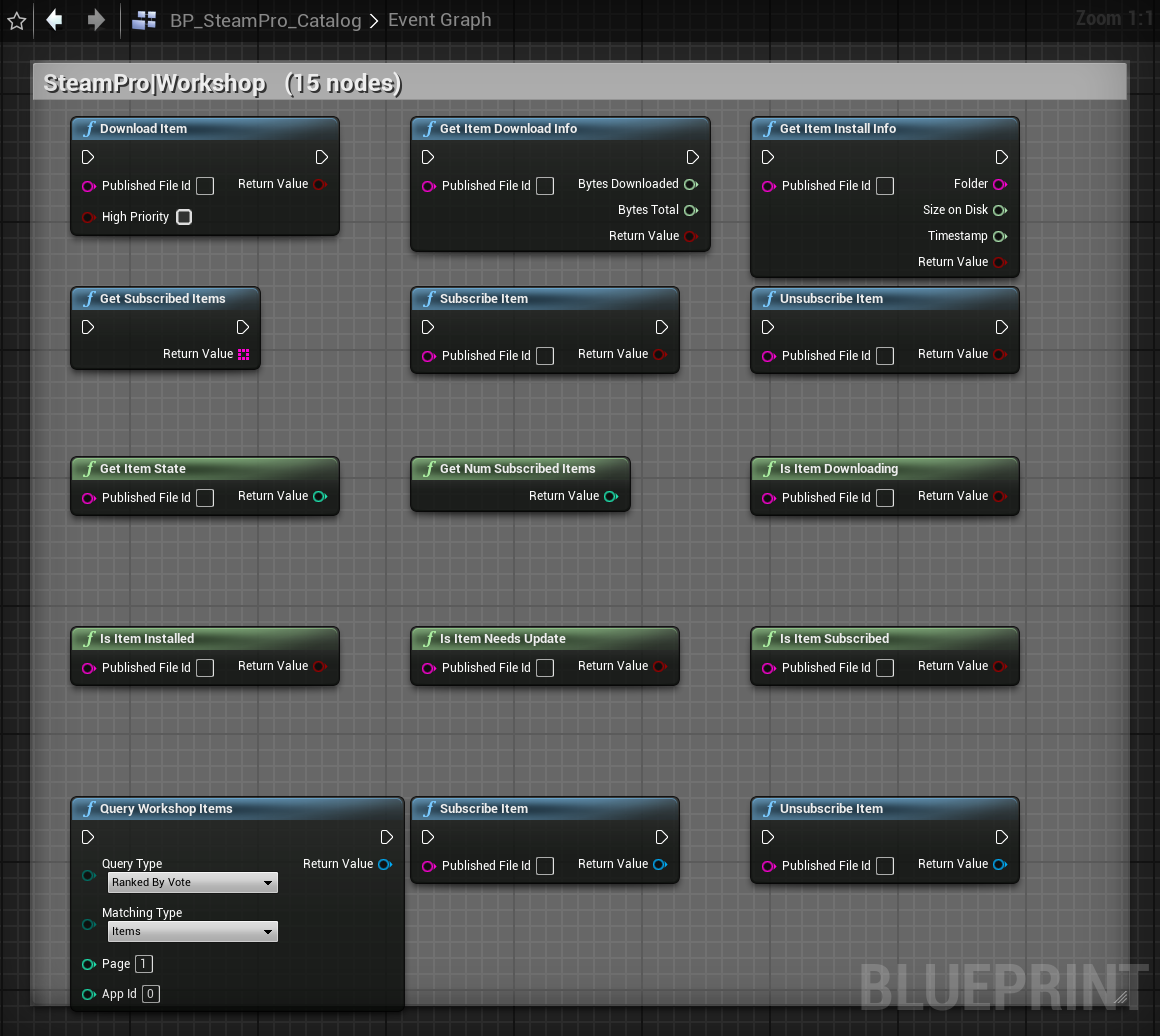Image resolution: width=1160 pixels, height=1036 pixels.
Task: Select the Is Item Downloading node title
Action: [x=839, y=469]
